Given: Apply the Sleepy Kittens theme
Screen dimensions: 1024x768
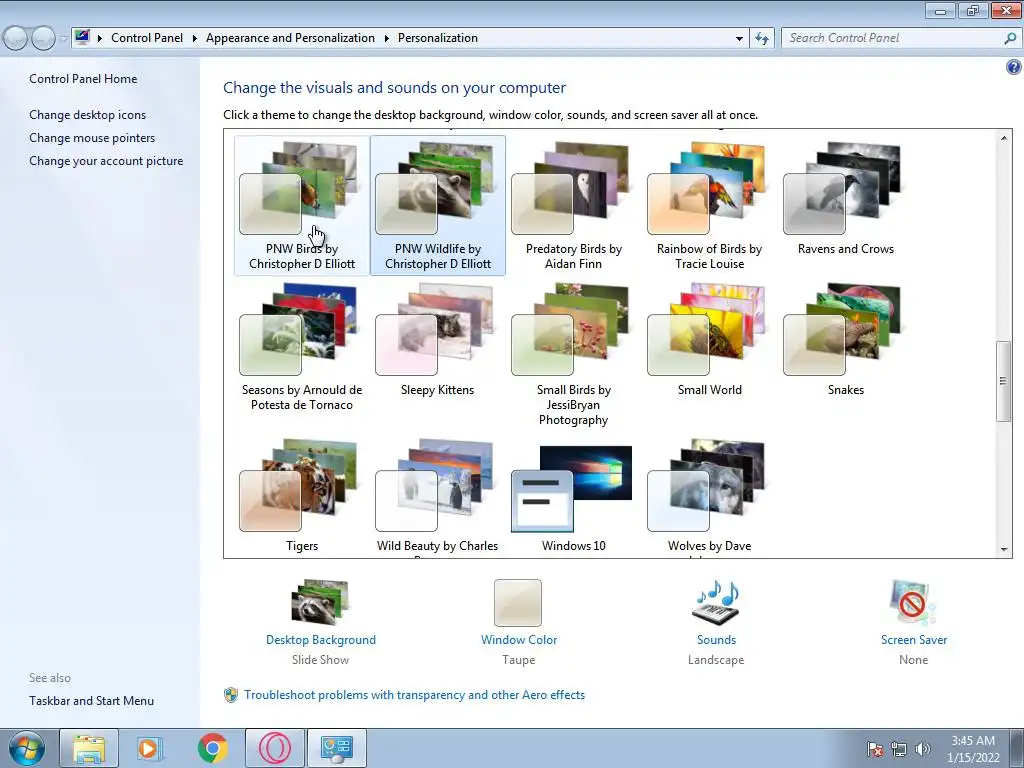Looking at the screenshot, I should 438,340.
